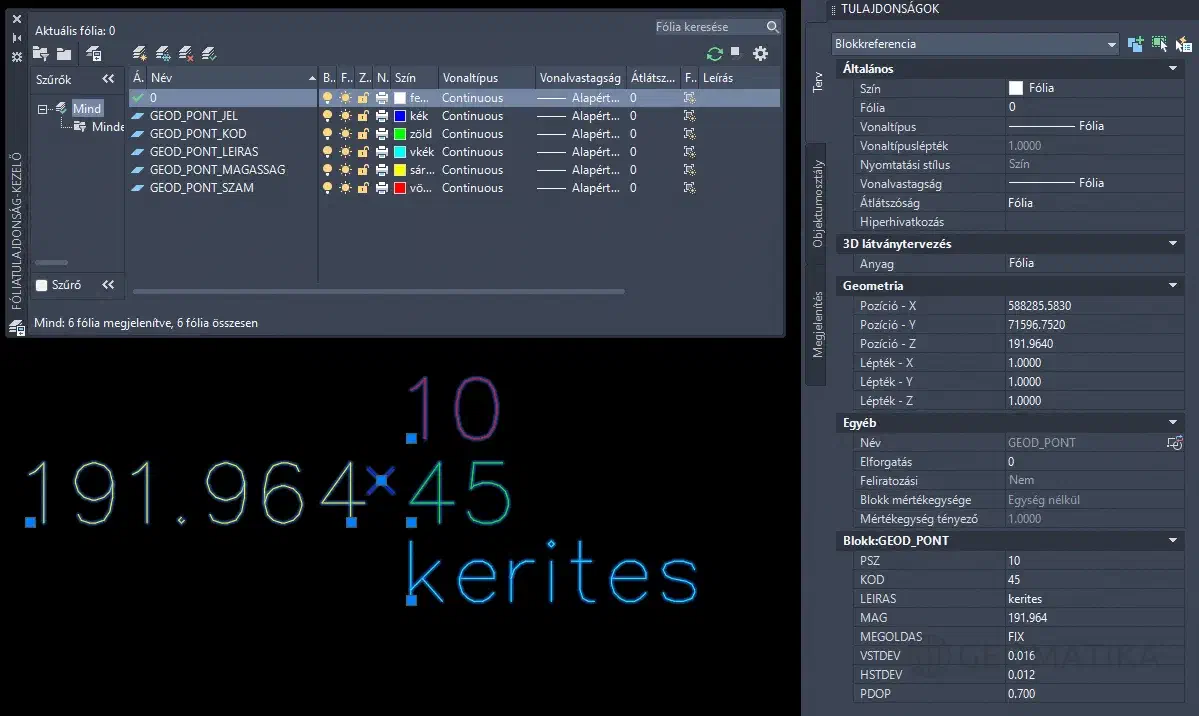Switch to the Megjelenítés side tab
This screenshot has height=716, width=1199.
click(817, 324)
